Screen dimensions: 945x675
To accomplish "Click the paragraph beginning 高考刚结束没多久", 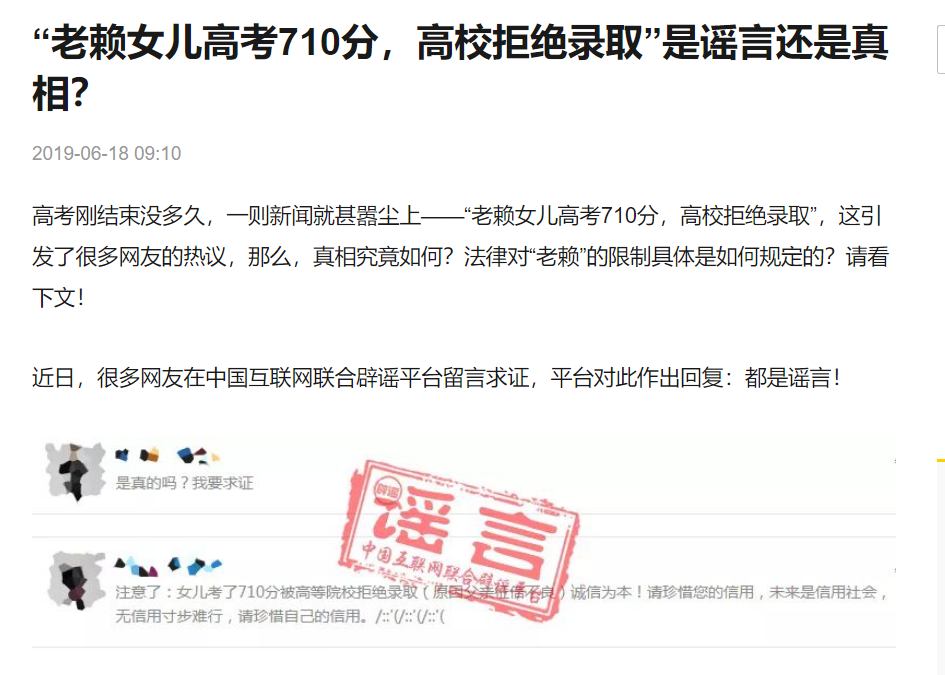I will tap(460, 257).
